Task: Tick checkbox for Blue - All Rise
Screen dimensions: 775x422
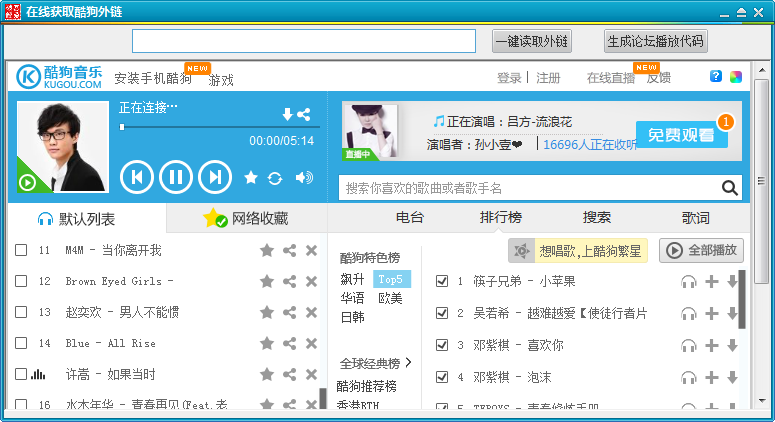Action: point(21,343)
